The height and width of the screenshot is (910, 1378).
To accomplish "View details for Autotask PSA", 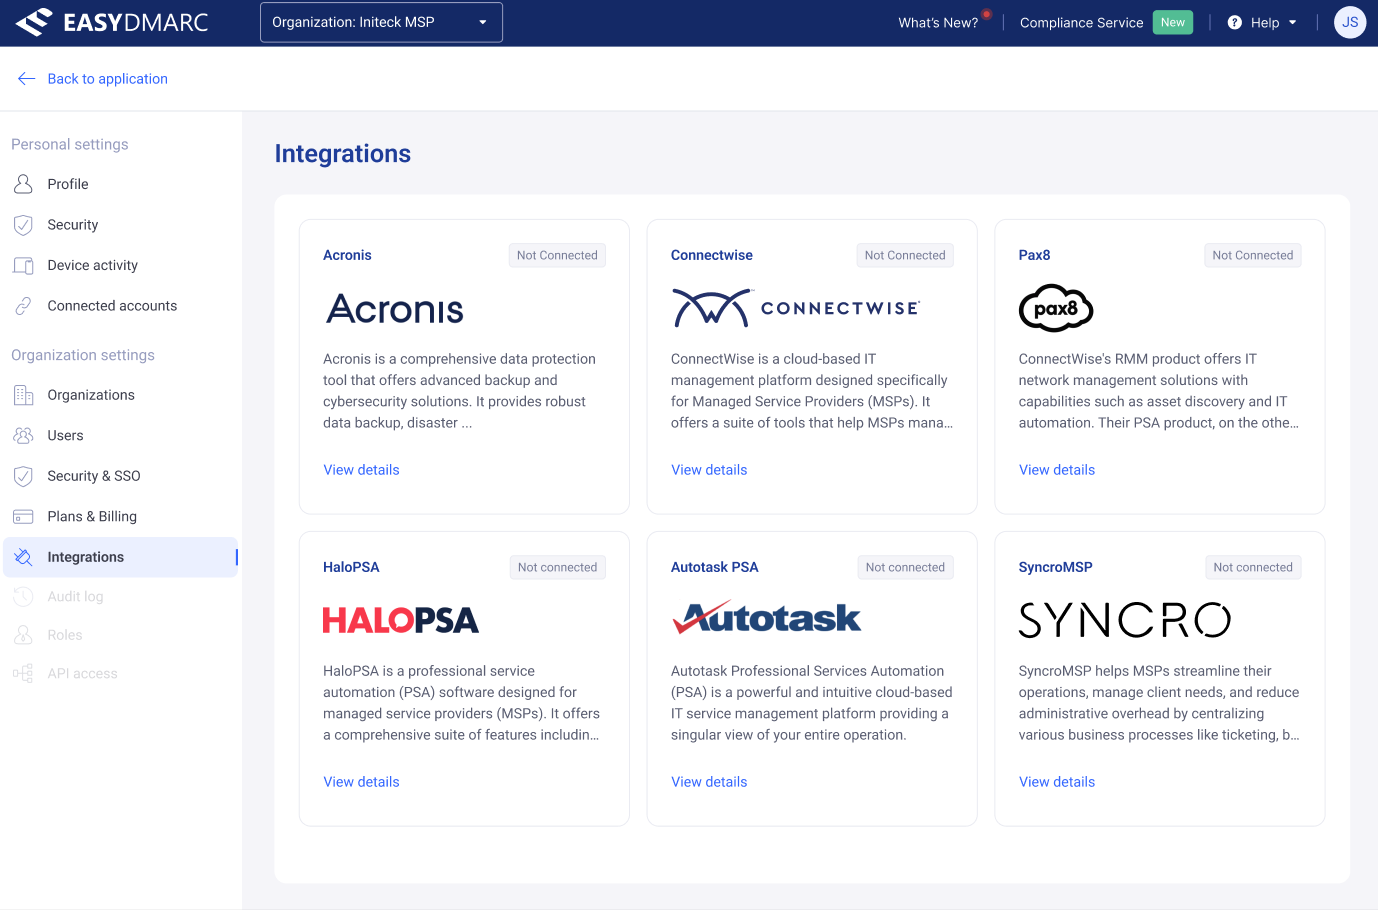I will pyautogui.click(x=709, y=782).
